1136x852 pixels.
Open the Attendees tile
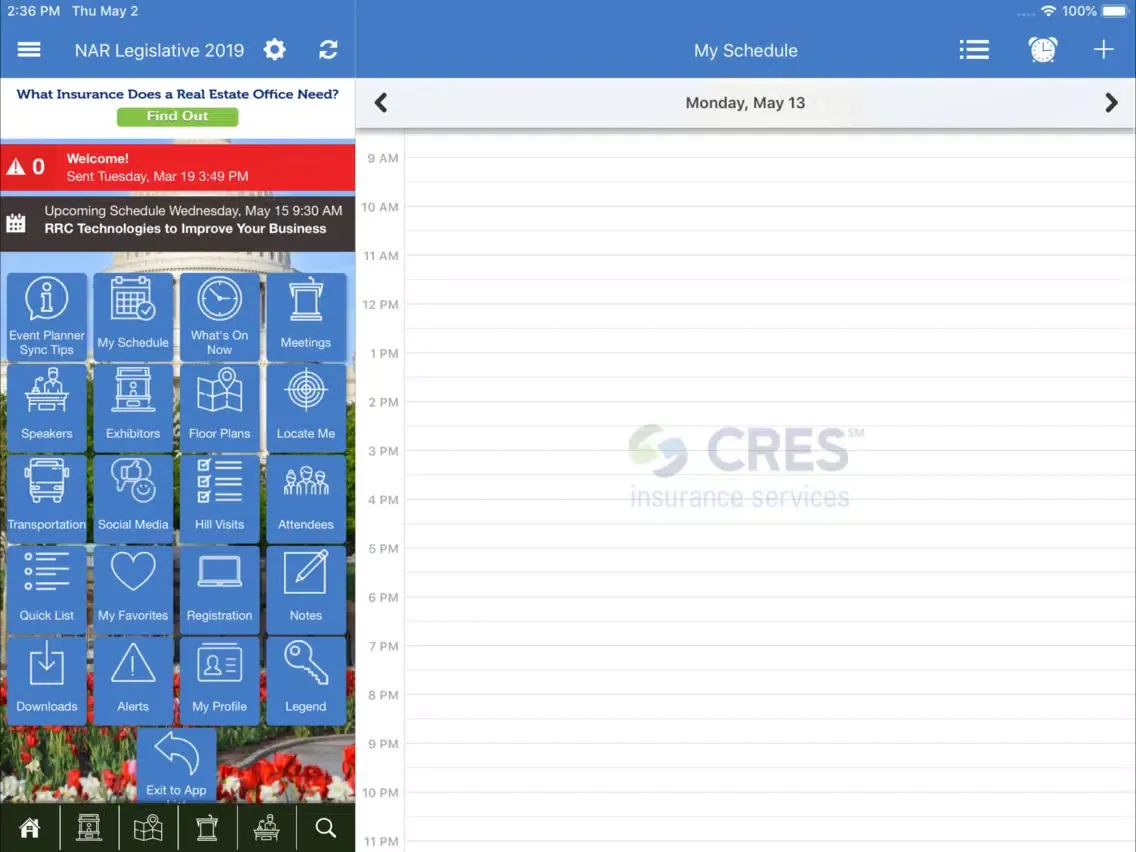[306, 499]
